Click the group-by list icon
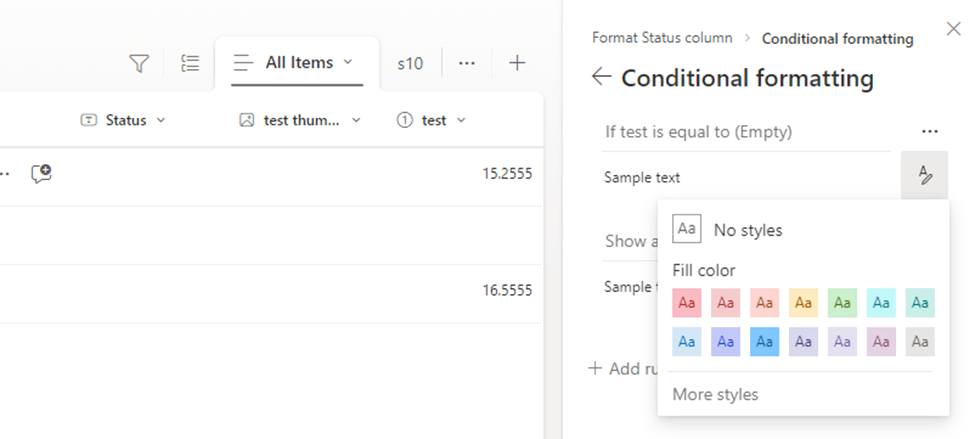 (x=190, y=63)
